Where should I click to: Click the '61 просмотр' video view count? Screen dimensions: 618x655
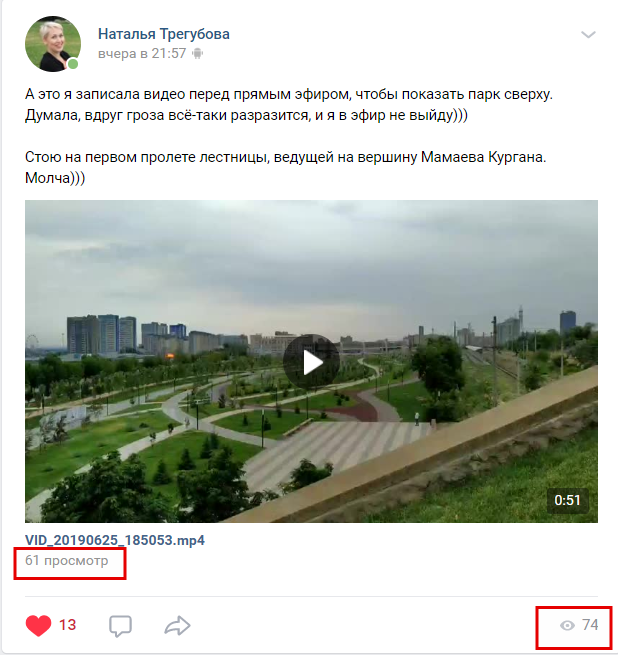coord(66,561)
